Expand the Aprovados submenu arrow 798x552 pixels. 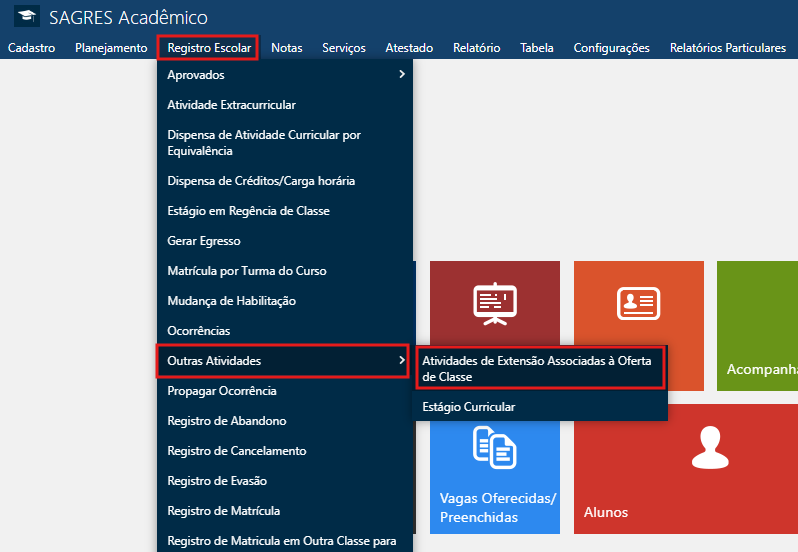[402, 74]
